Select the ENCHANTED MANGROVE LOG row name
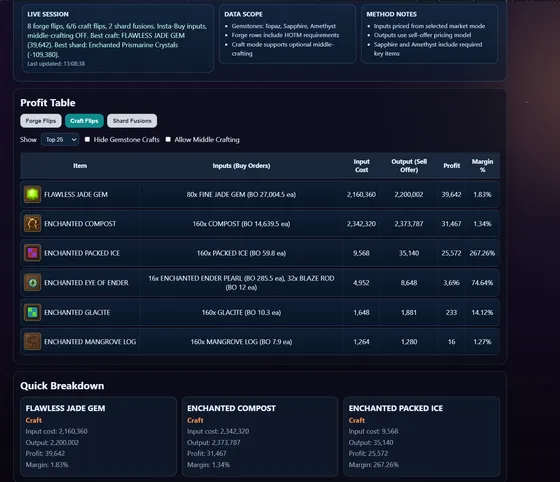Viewport: 560px width, 482px height. pos(90,342)
